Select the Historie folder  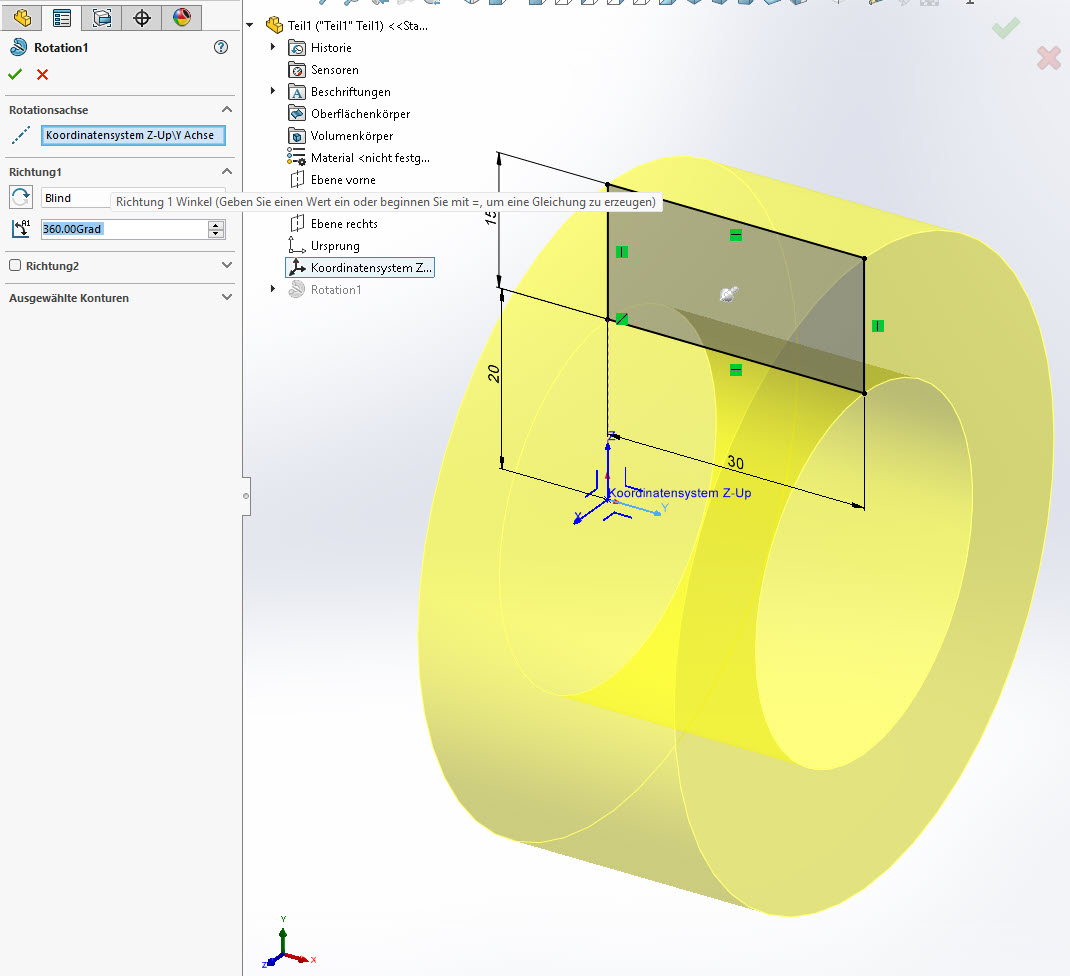click(320, 48)
